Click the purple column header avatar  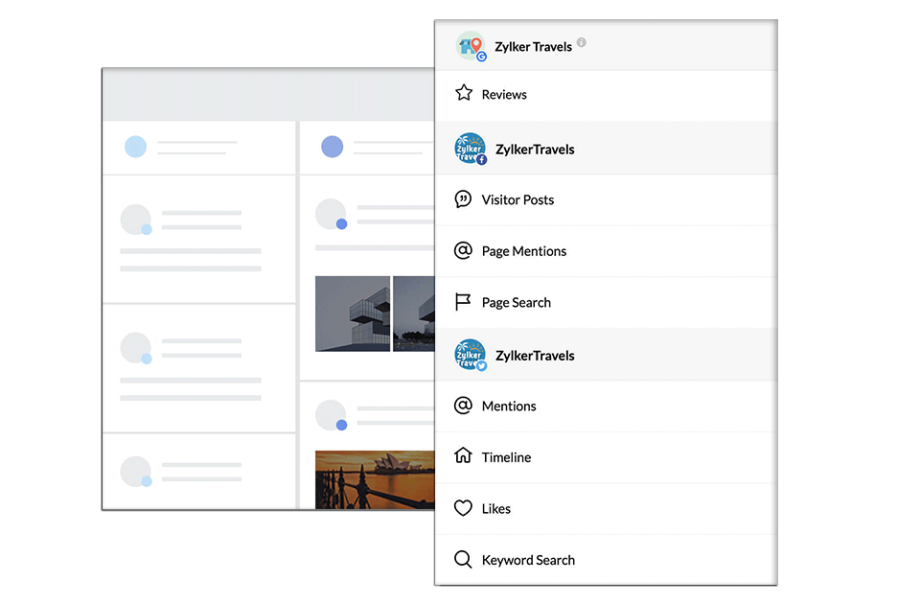(332, 147)
